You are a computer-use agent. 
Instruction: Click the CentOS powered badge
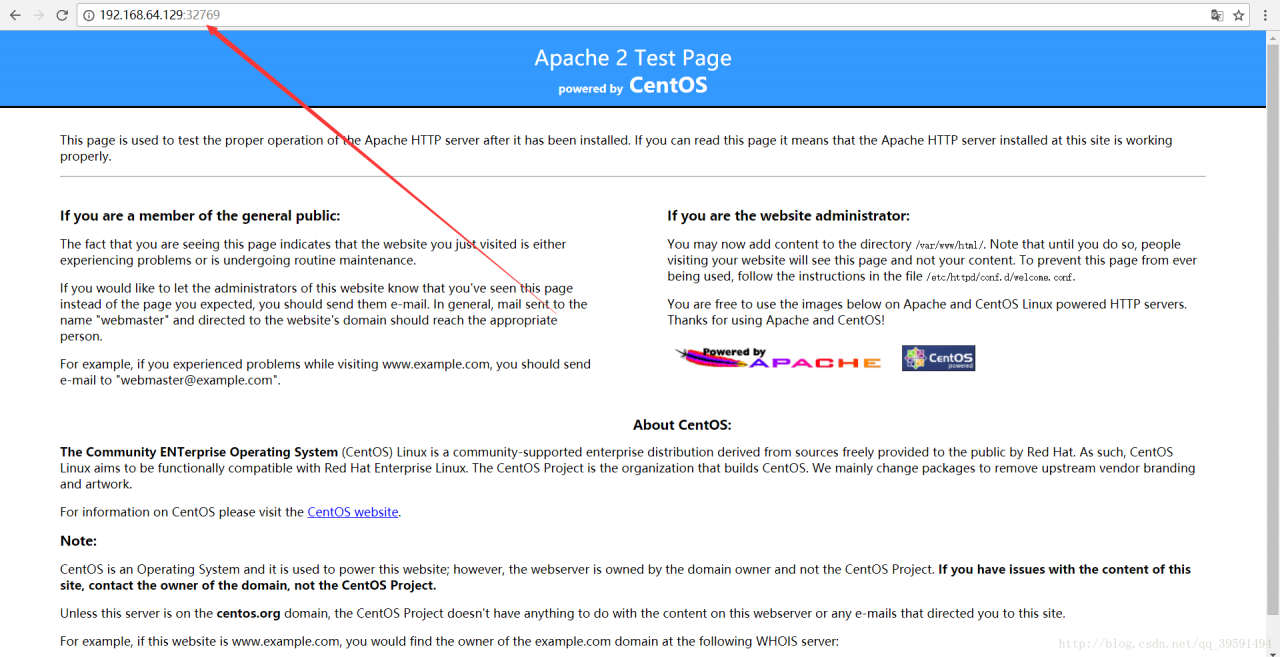(938, 358)
